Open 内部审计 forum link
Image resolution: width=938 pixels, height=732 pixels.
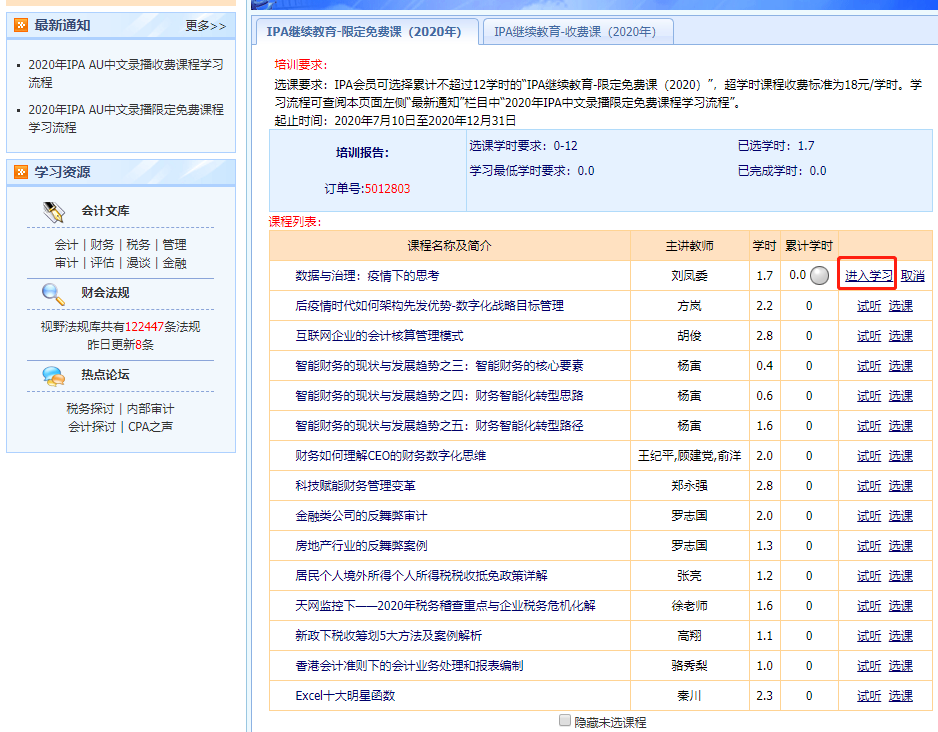coord(150,408)
